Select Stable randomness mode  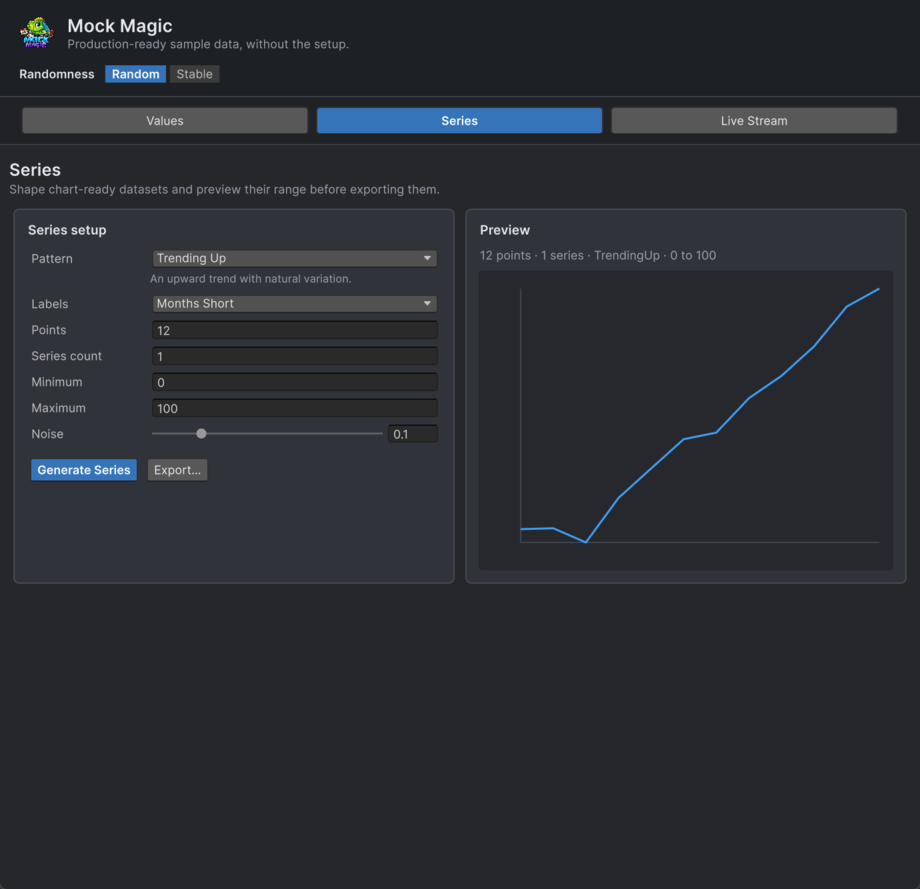[194, 74]
